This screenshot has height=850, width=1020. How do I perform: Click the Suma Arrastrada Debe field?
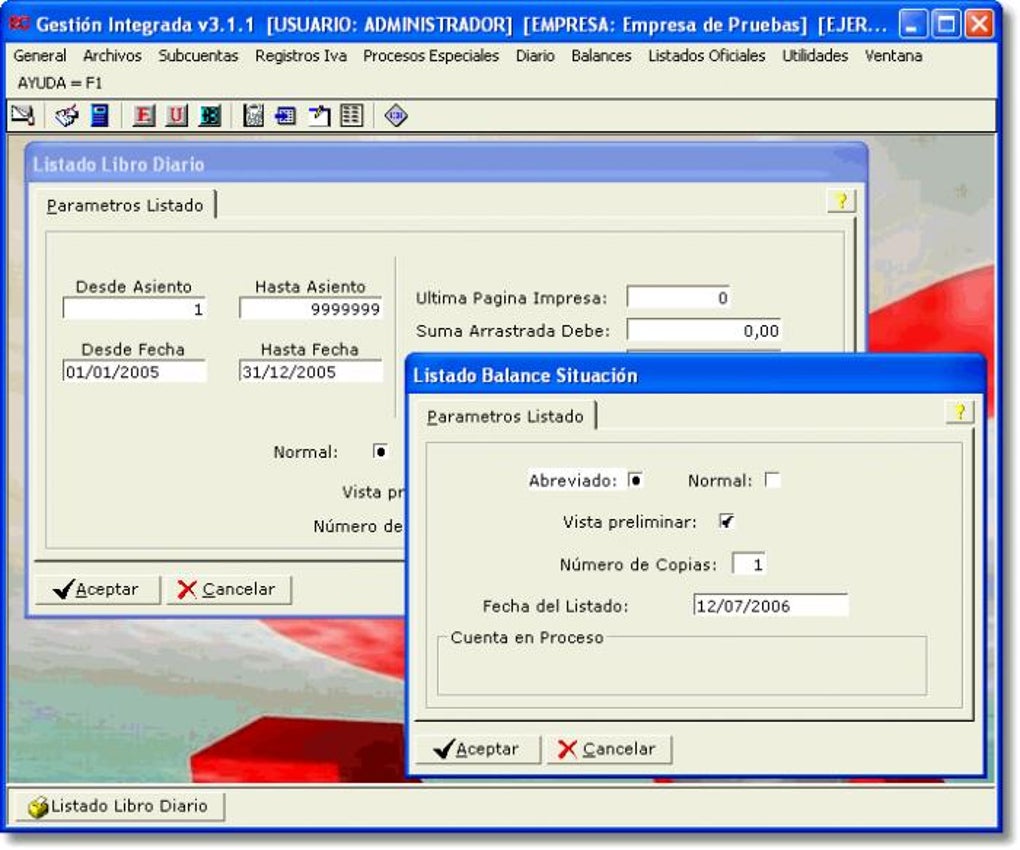703,330
